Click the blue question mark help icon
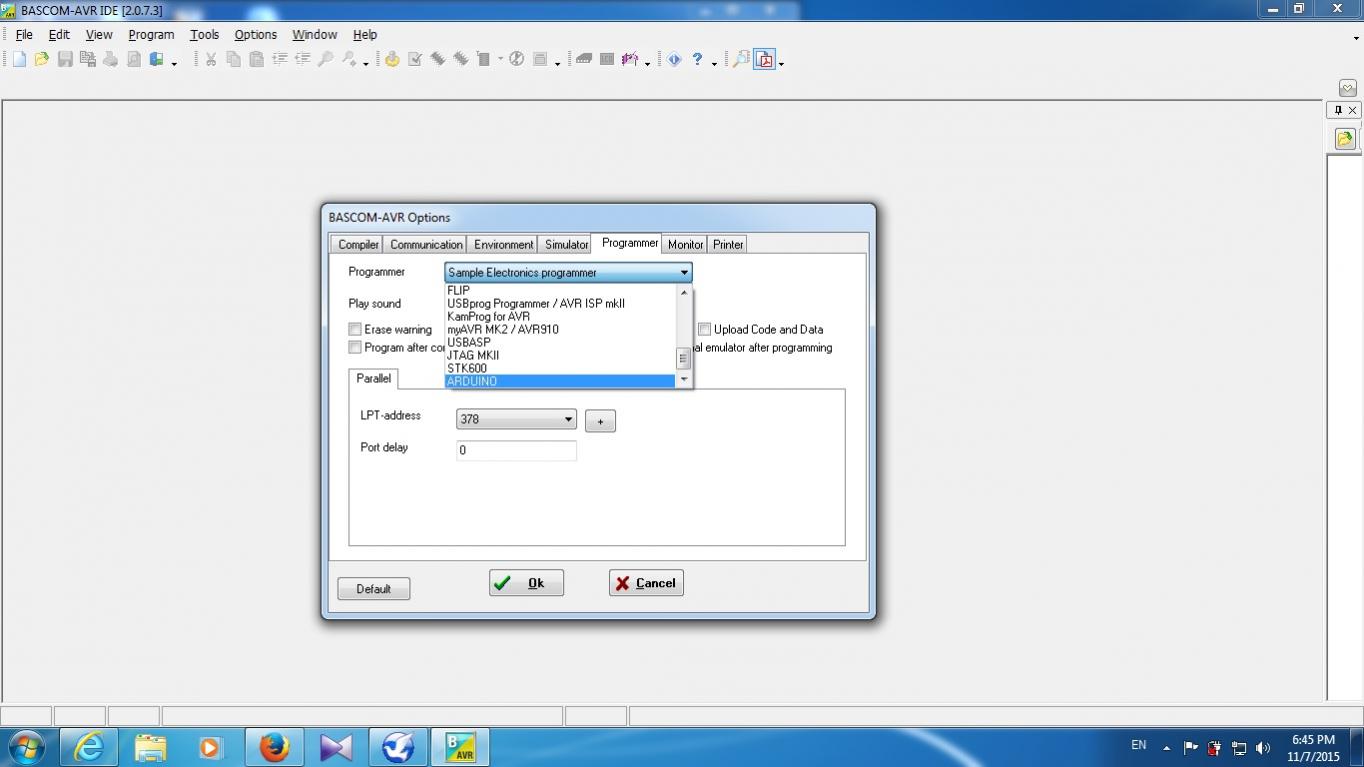The width and height of the screenshot is (1364, 767). pyautogui.click(x=697, y=60)
